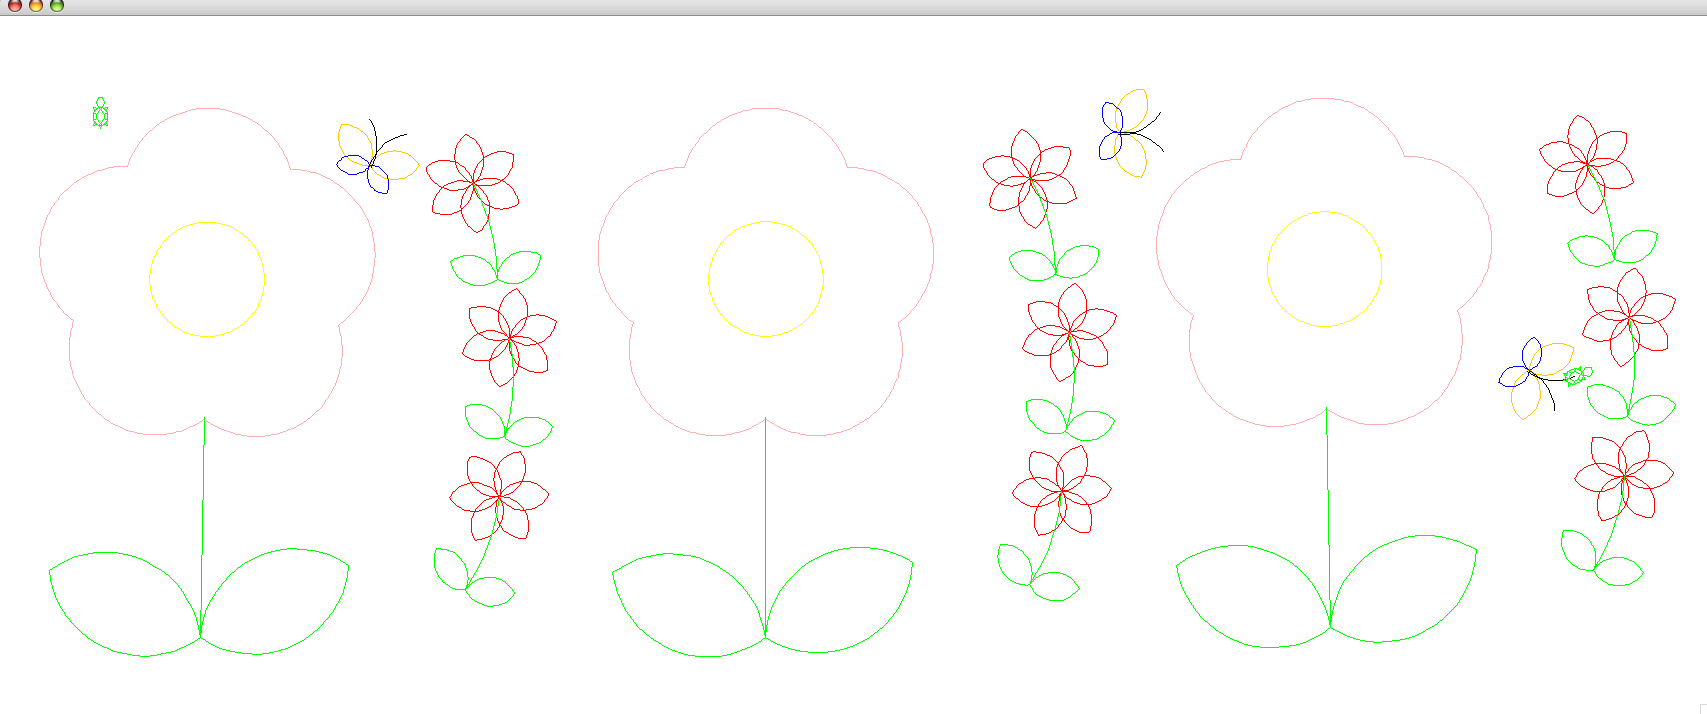The width and height of the screenshot is (1707, 714).
Task: Click the butterfly above the right pink flower
Action: coord(1128,133)
